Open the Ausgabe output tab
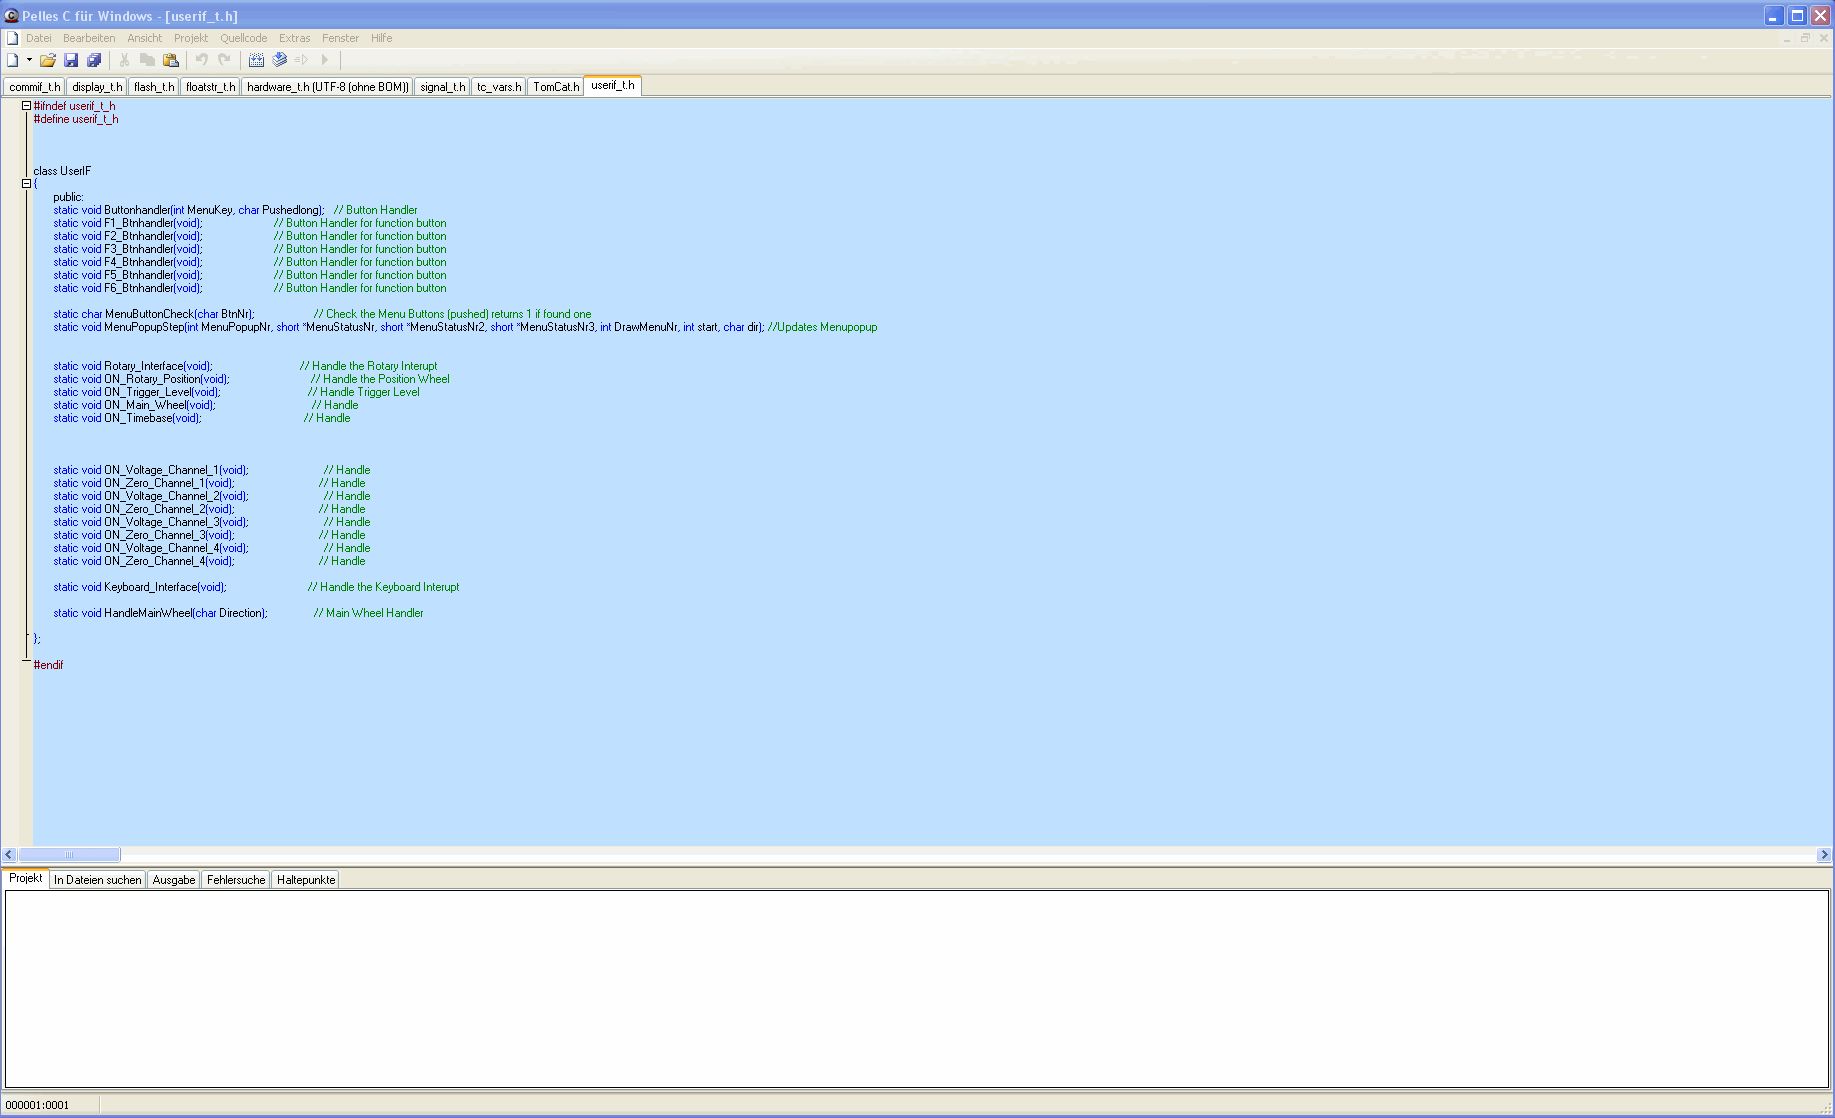 pos(174,880)
